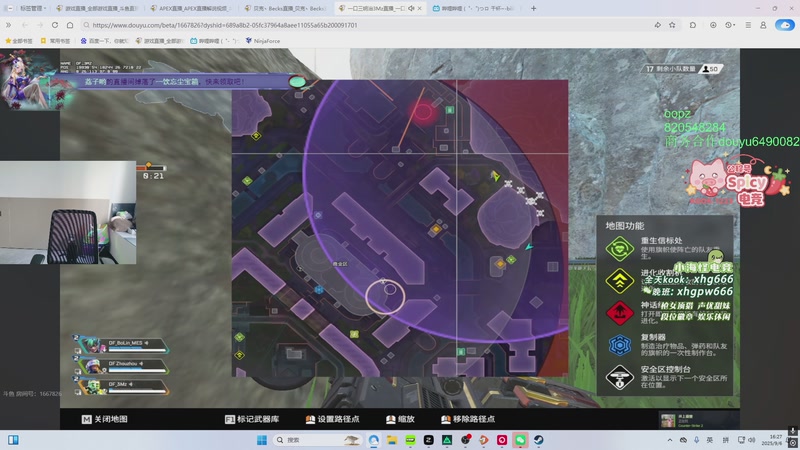Click the 设置路径点 option
800x450 pixels.
[333, 419]
